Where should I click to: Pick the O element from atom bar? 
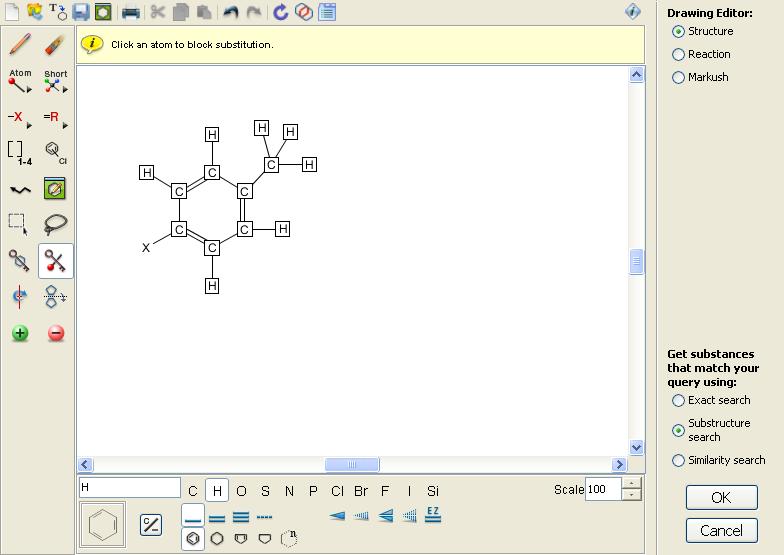(x=241, y=491)
